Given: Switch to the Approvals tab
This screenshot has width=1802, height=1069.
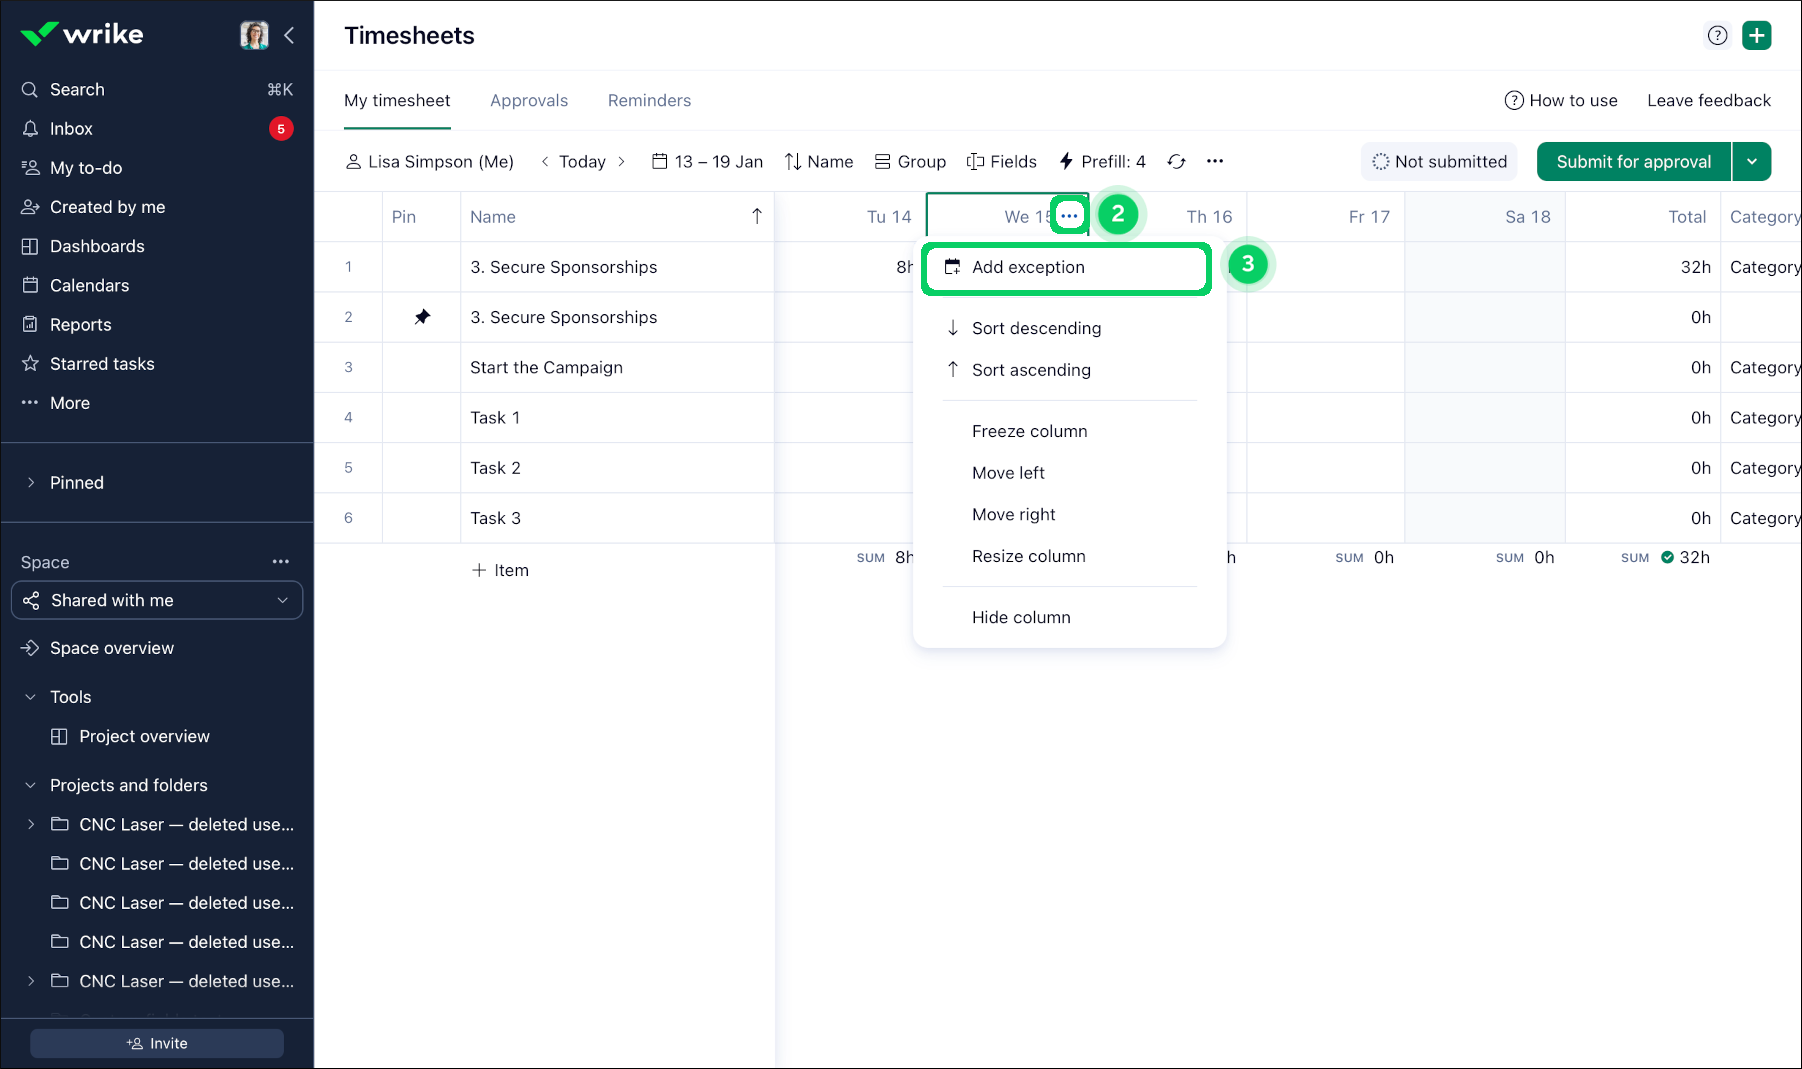Looking at the screenshot, I should 528,101.
